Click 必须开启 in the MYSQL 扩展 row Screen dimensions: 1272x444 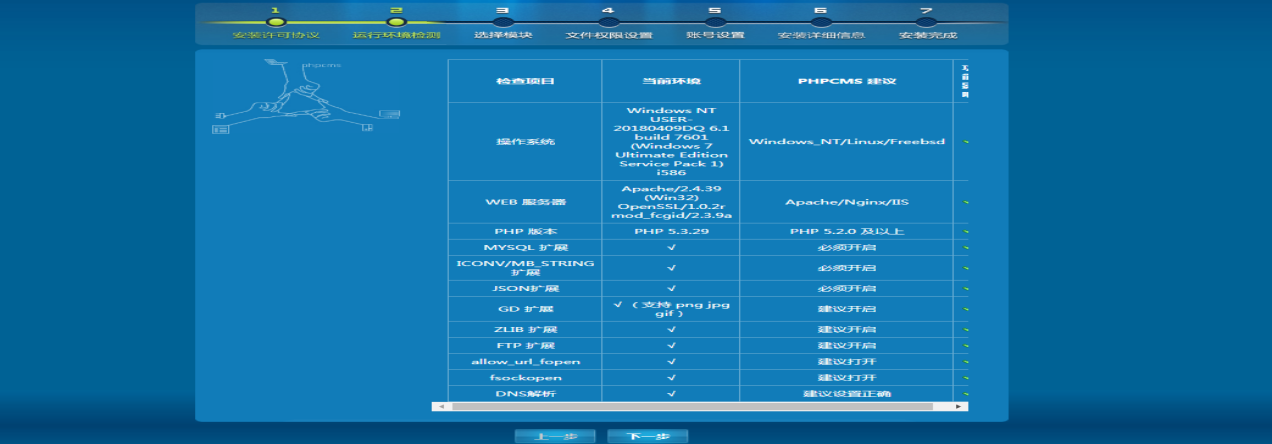(x=846, y=246)
